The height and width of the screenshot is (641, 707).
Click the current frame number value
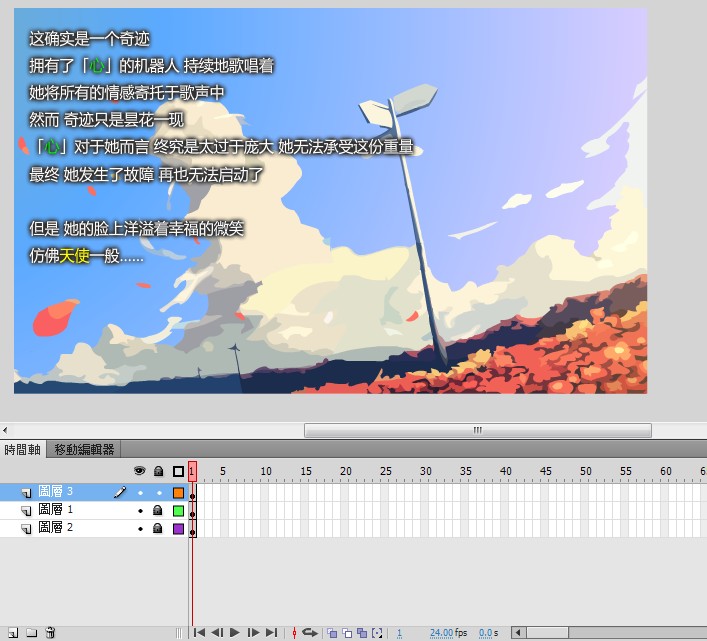pos(399,633)
